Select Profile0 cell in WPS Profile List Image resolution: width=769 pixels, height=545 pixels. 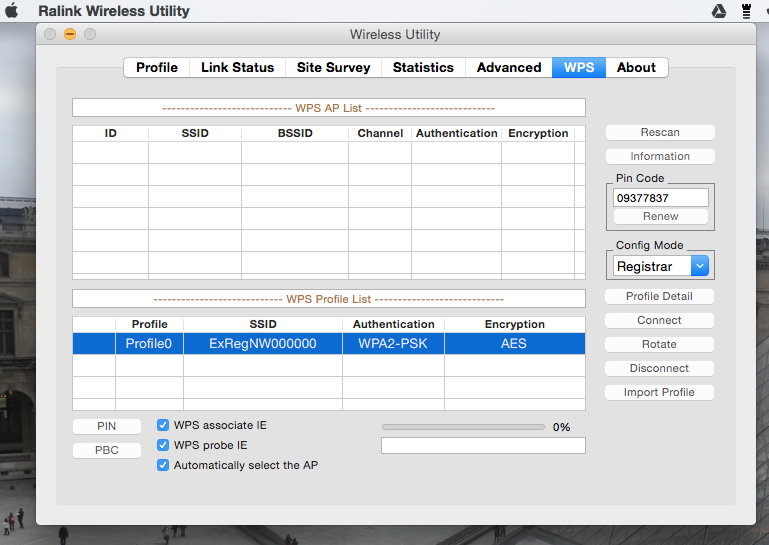point(149,343)
